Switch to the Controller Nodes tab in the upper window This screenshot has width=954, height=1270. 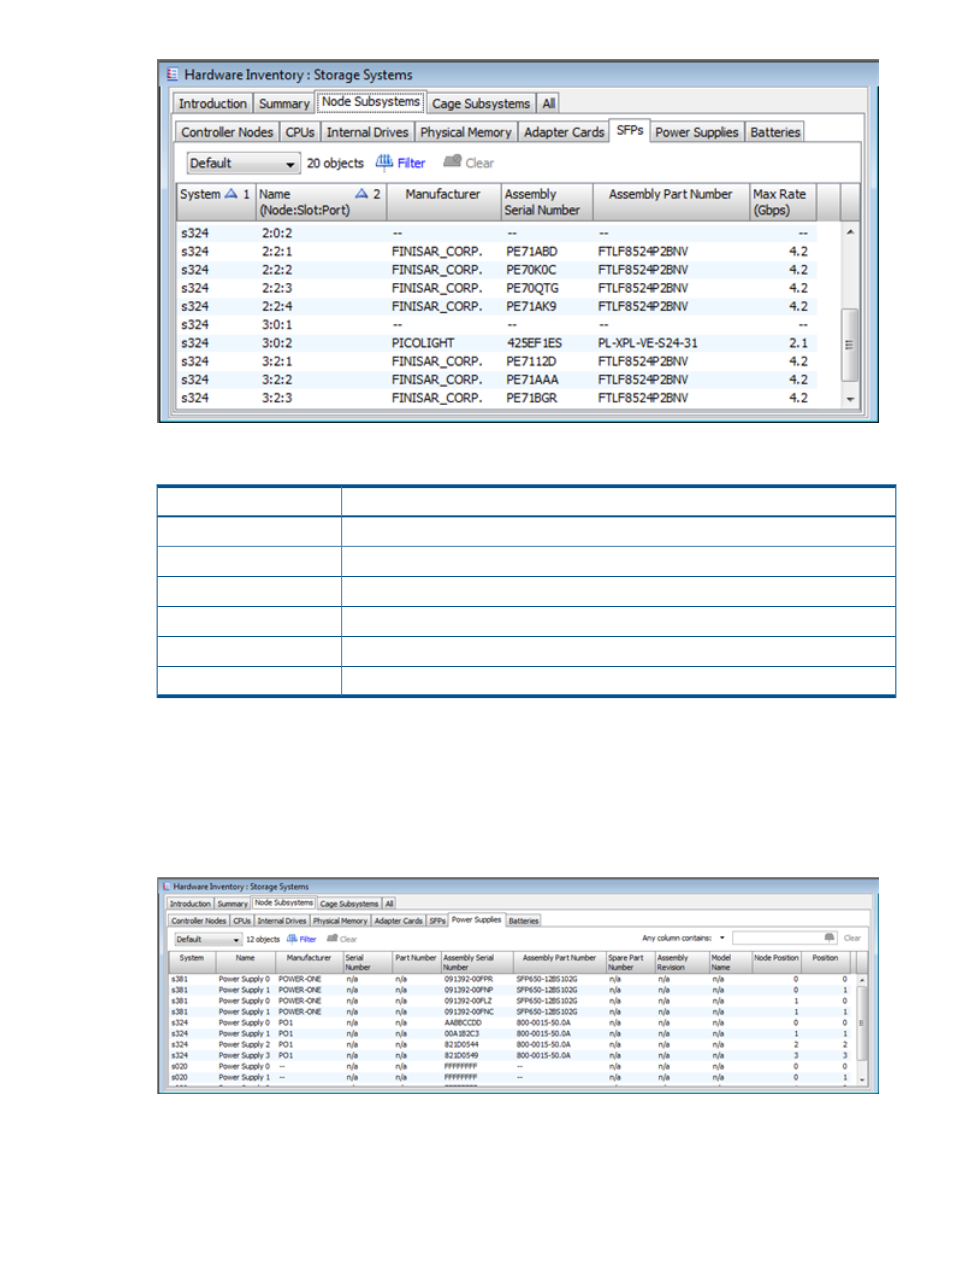coord(227,132)
